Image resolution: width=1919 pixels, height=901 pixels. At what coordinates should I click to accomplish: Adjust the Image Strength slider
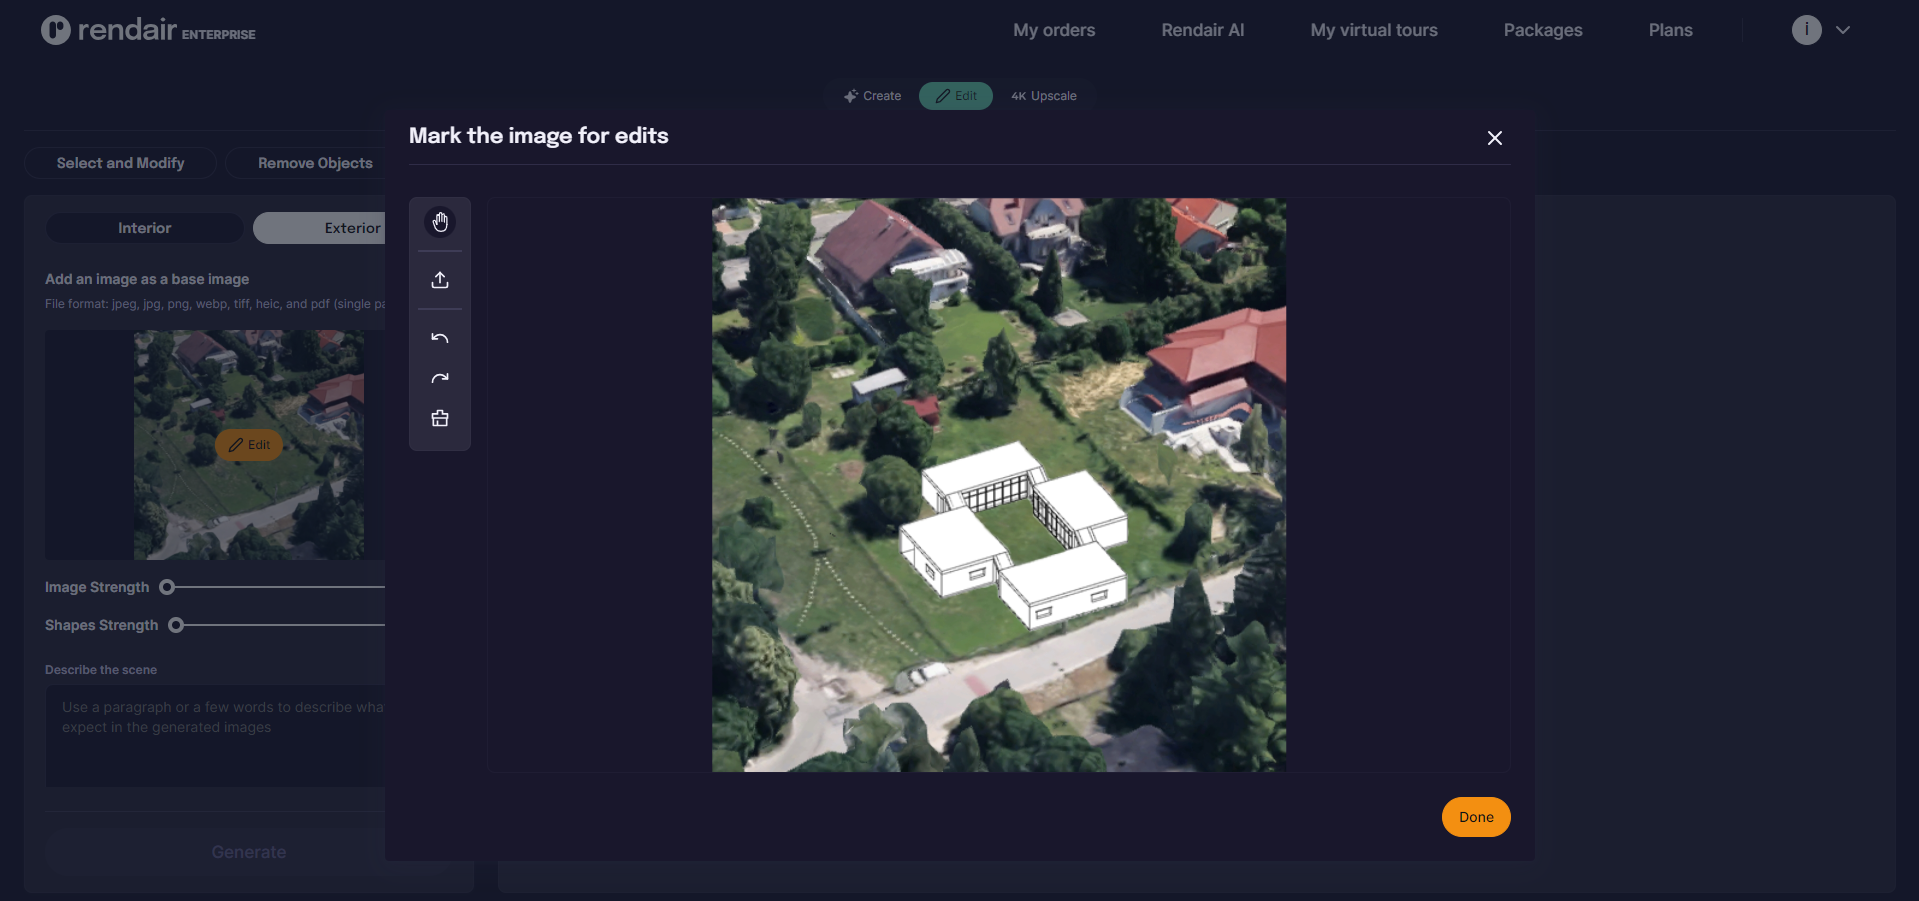coord(165,587)
